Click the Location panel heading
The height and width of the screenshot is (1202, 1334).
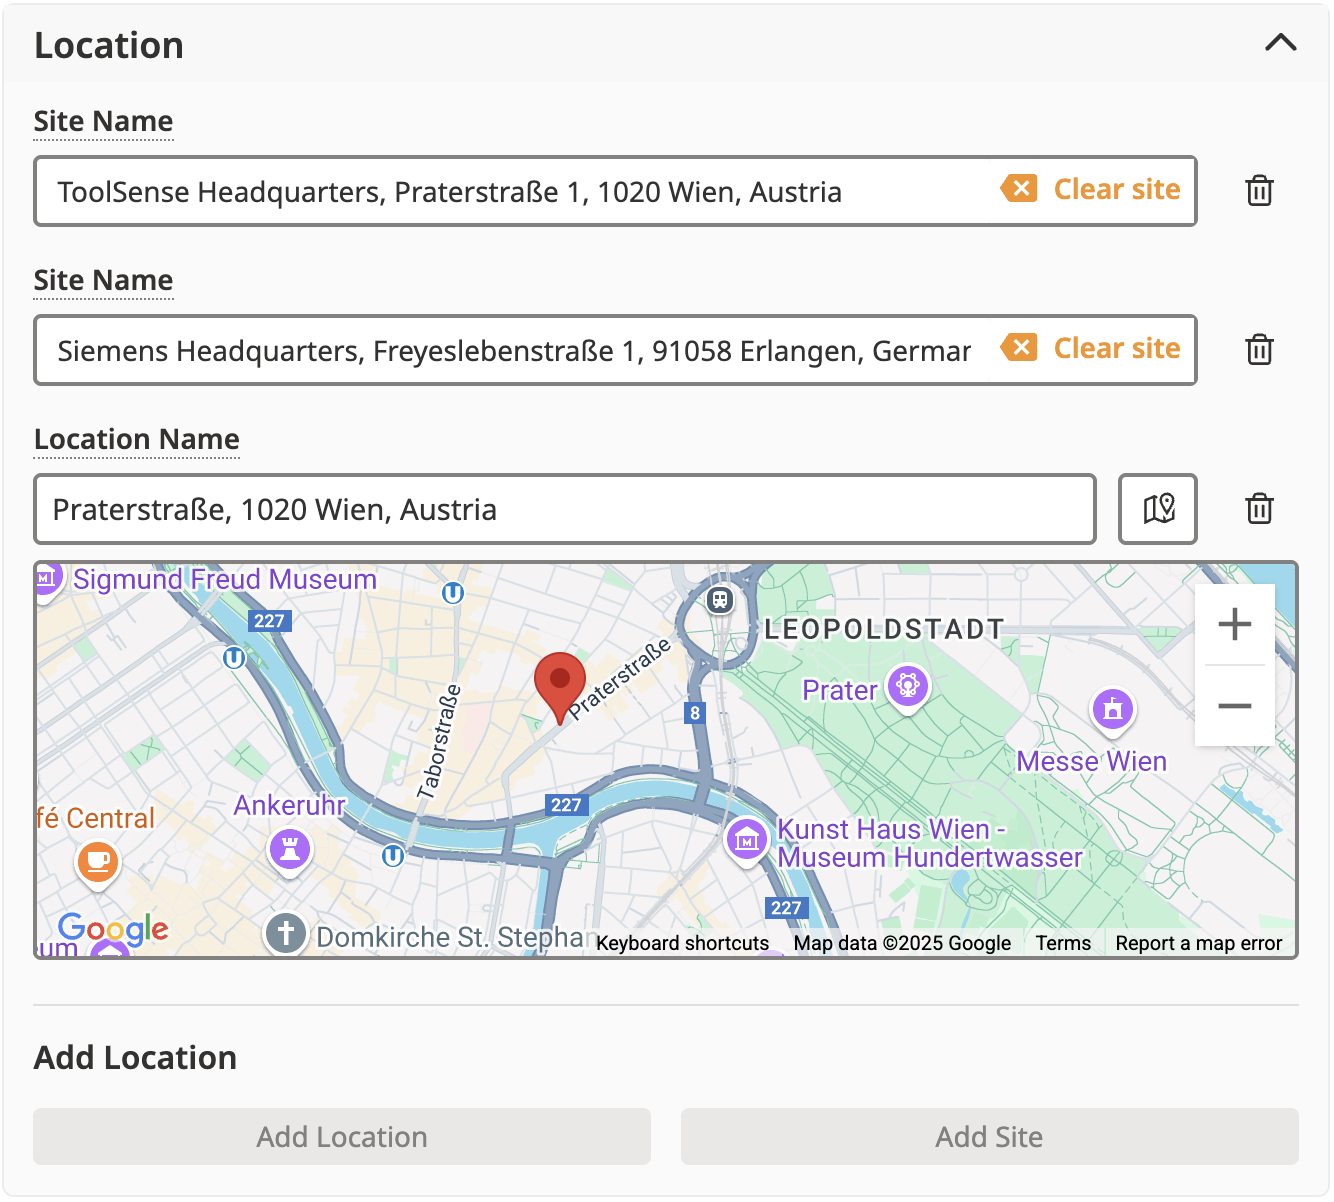[x=109, y=45]
